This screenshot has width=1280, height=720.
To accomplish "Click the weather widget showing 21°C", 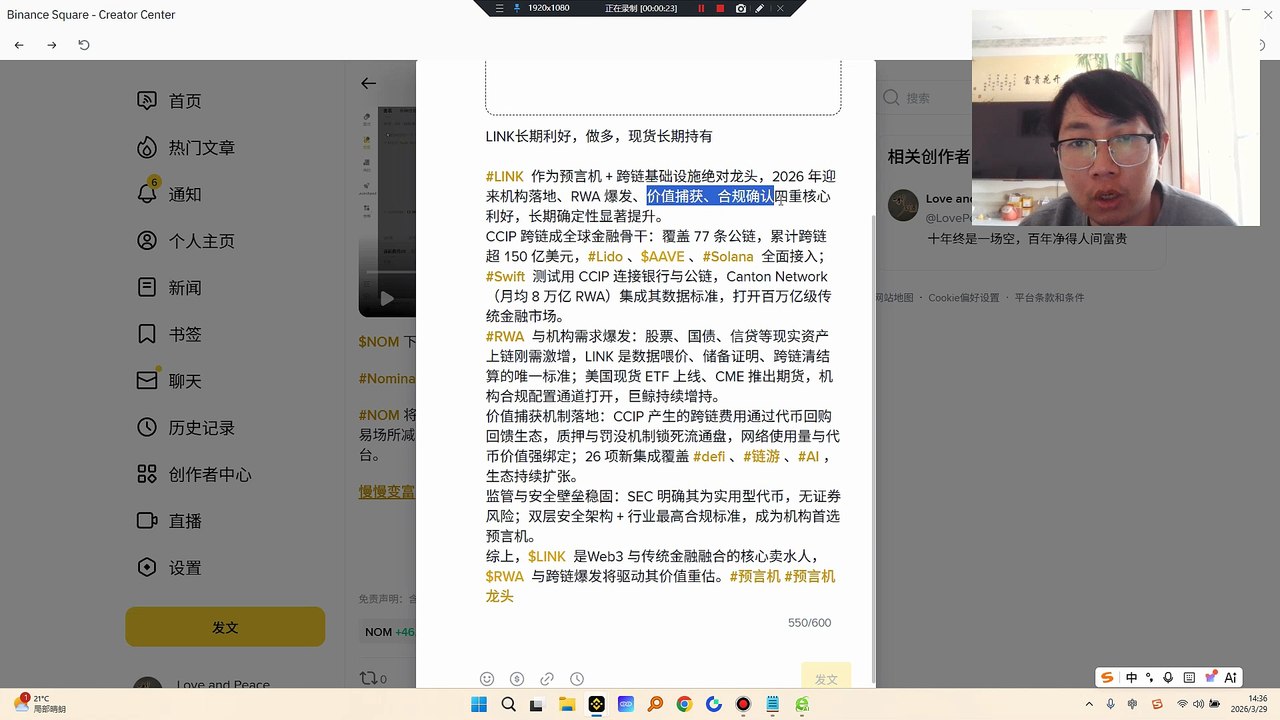I will [40, 704].
